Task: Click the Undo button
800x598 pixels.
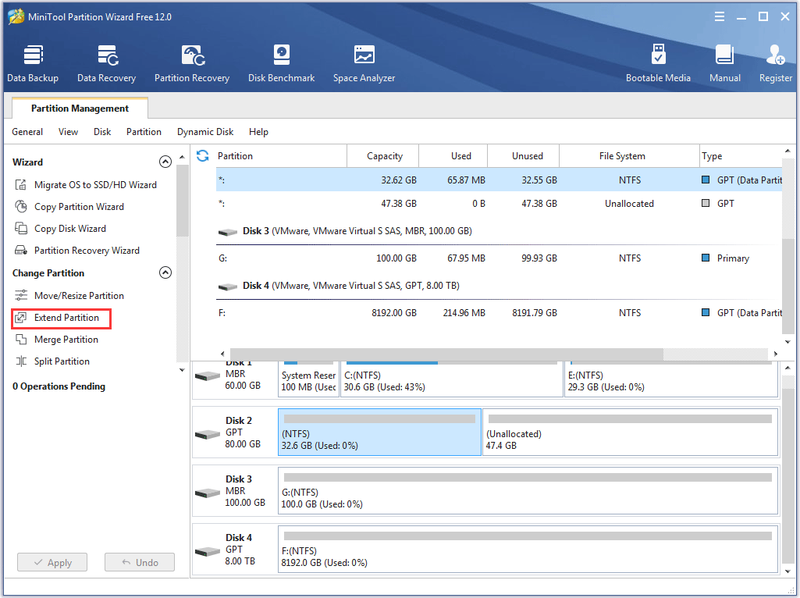Action: [139, 562]
